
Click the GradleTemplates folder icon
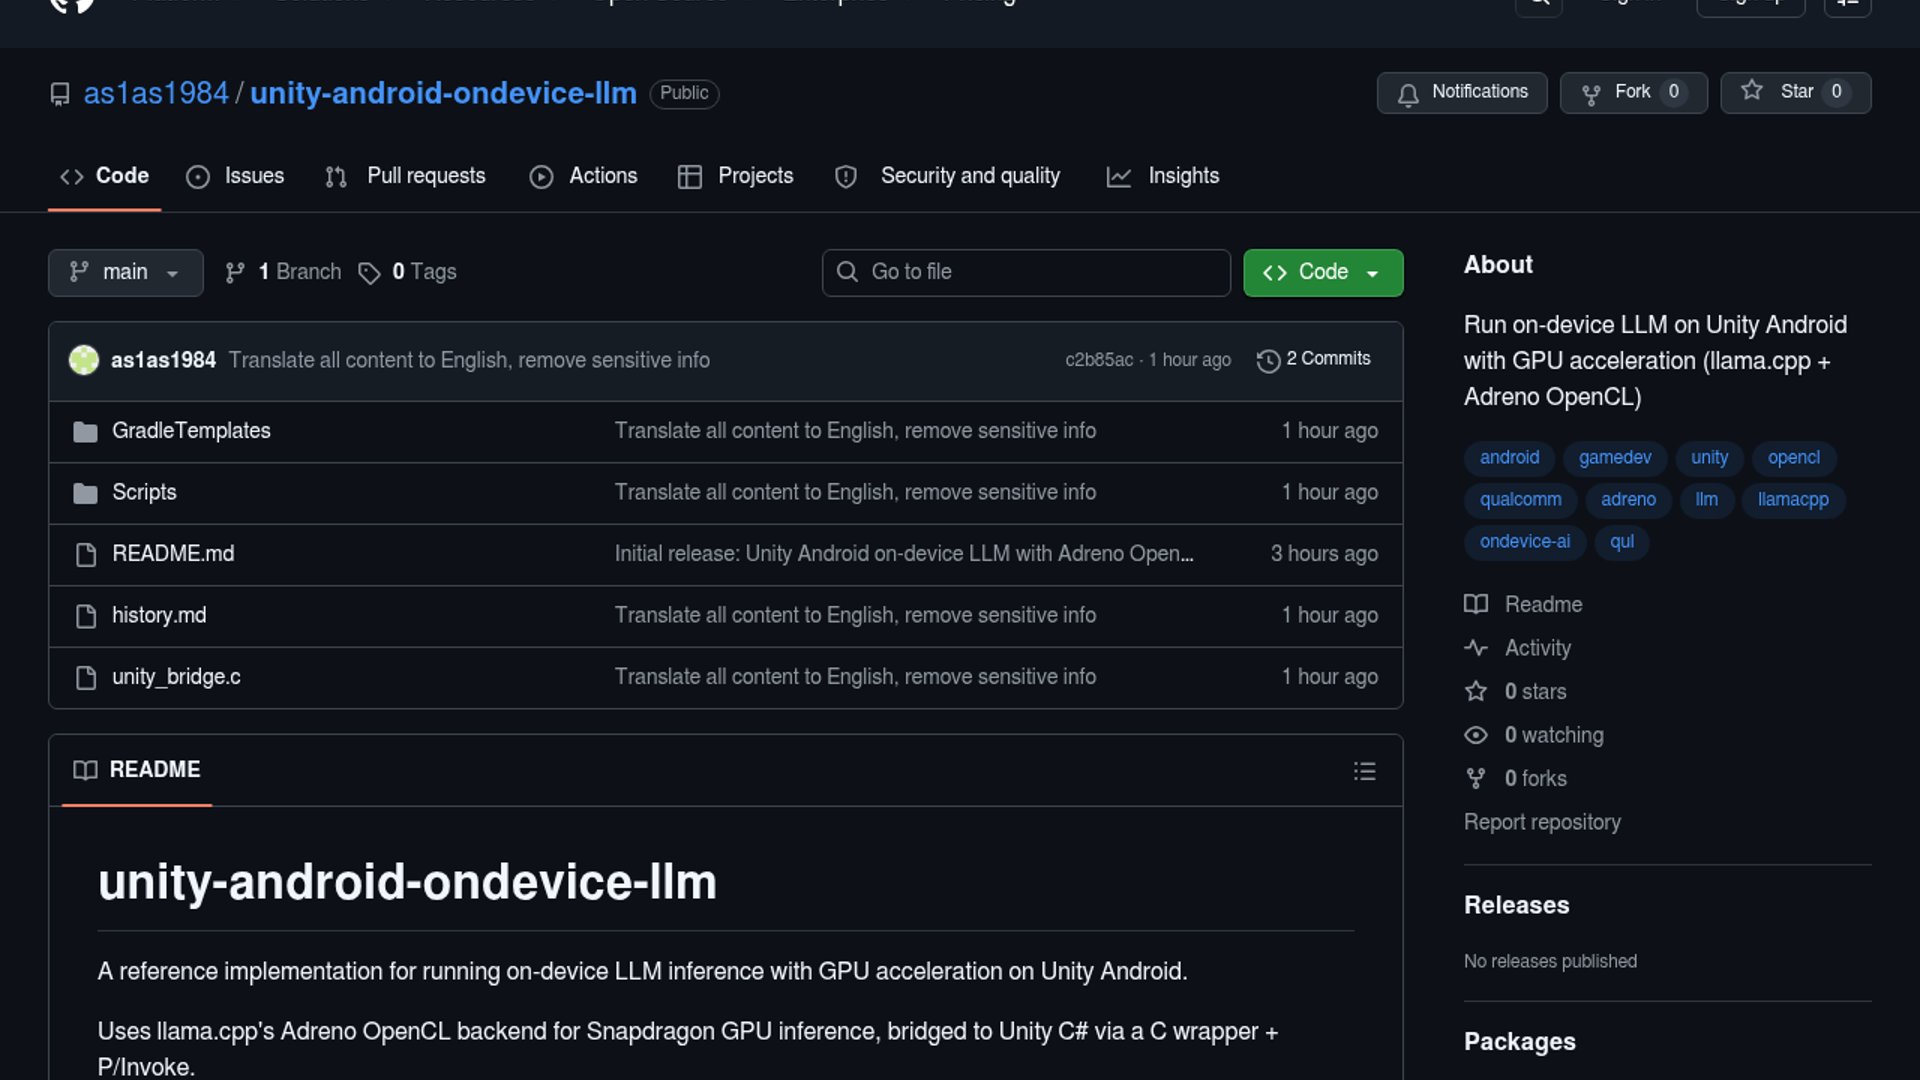[86, 431]
